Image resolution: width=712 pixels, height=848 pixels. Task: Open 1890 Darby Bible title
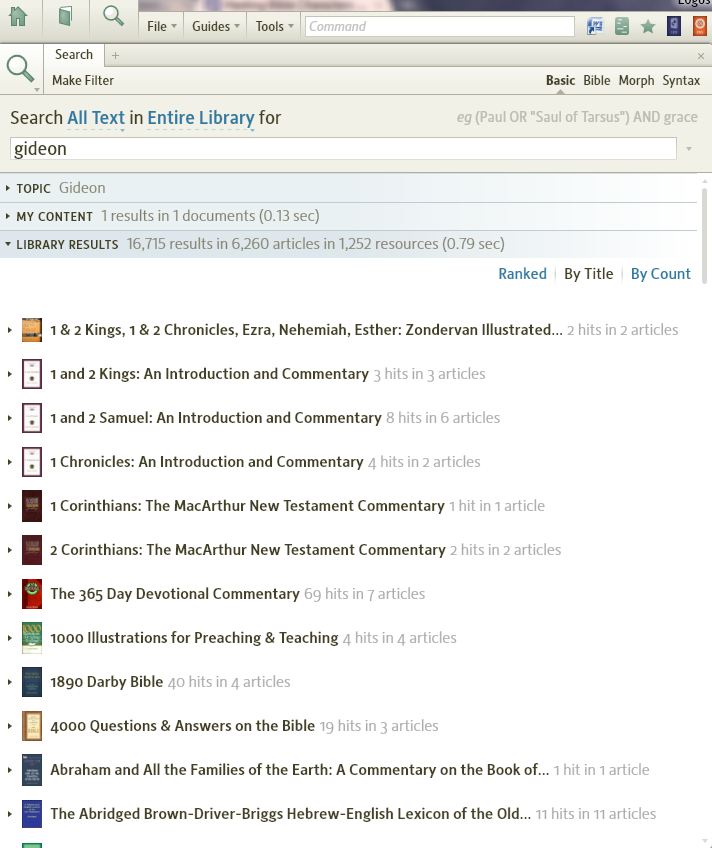coord(107,682)
